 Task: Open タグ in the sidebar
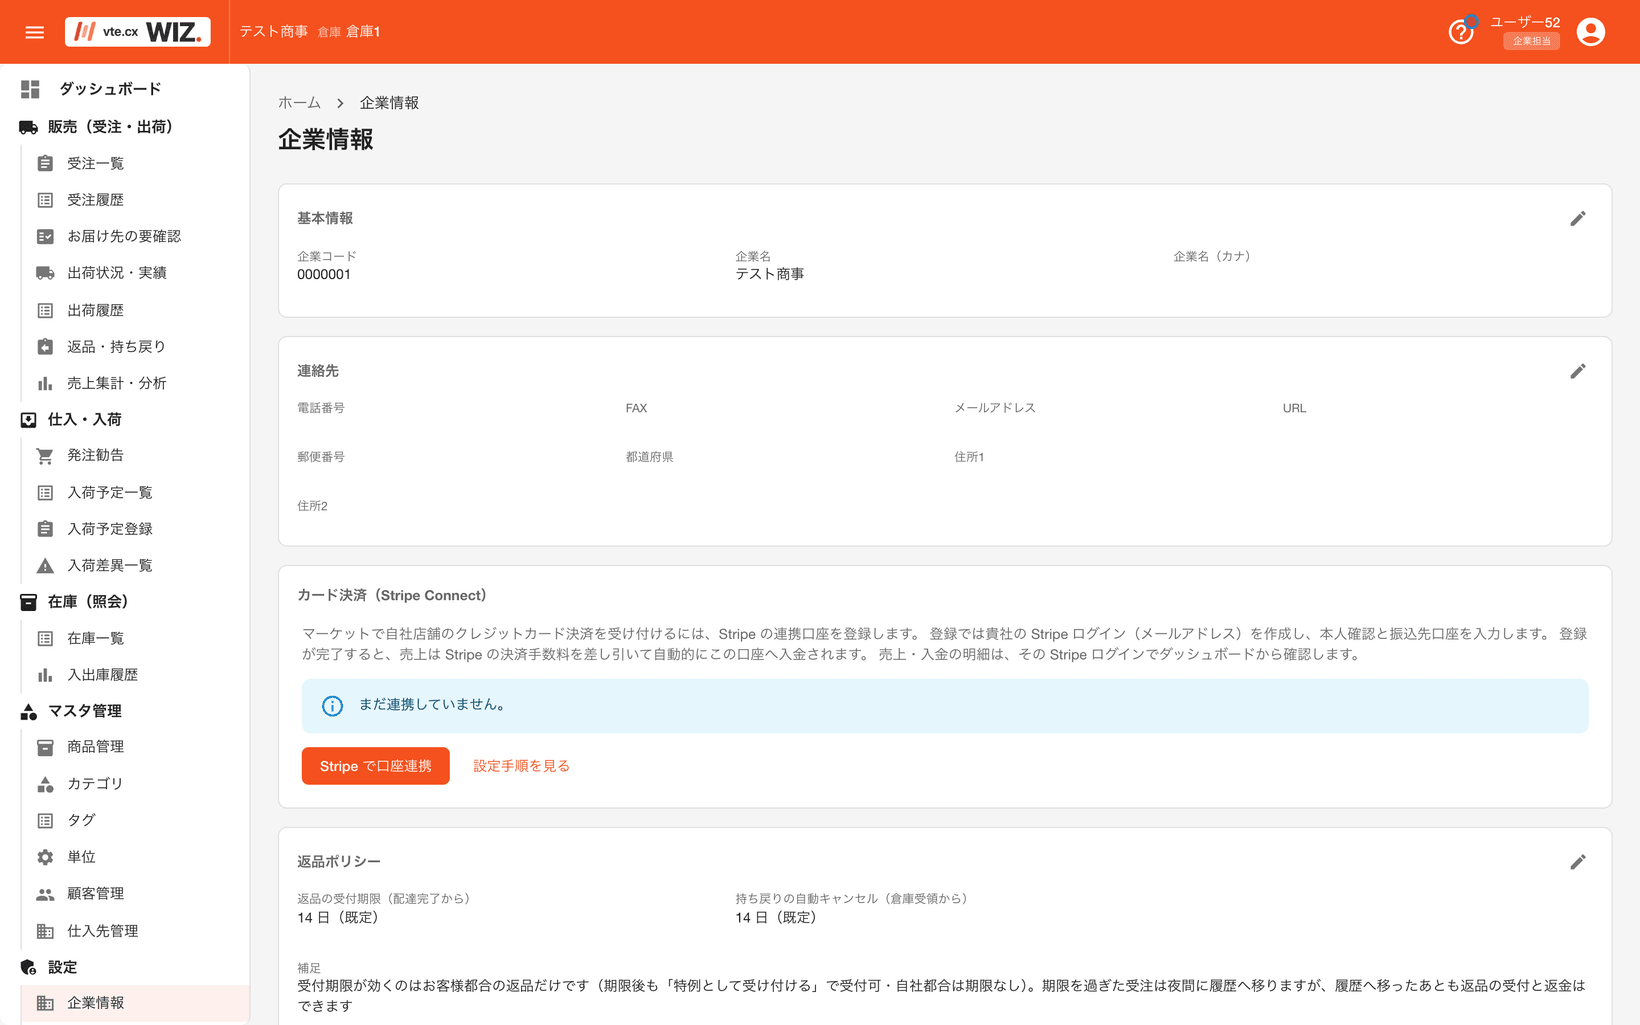134,820
